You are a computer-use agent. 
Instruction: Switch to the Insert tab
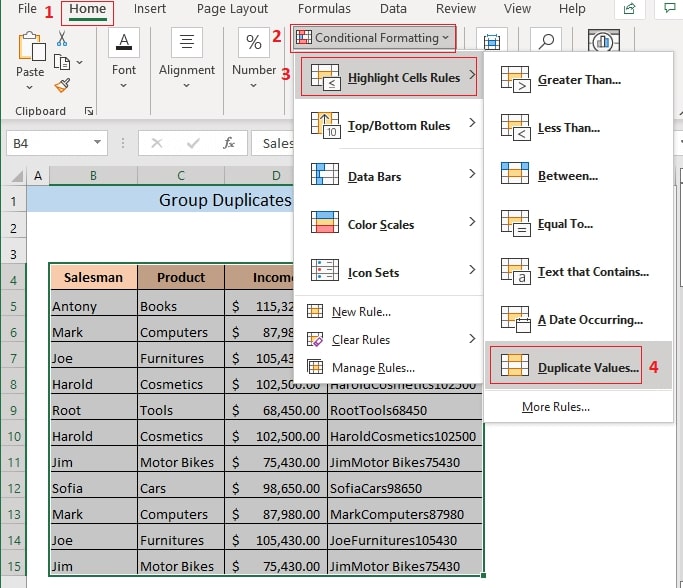point(149,9)
